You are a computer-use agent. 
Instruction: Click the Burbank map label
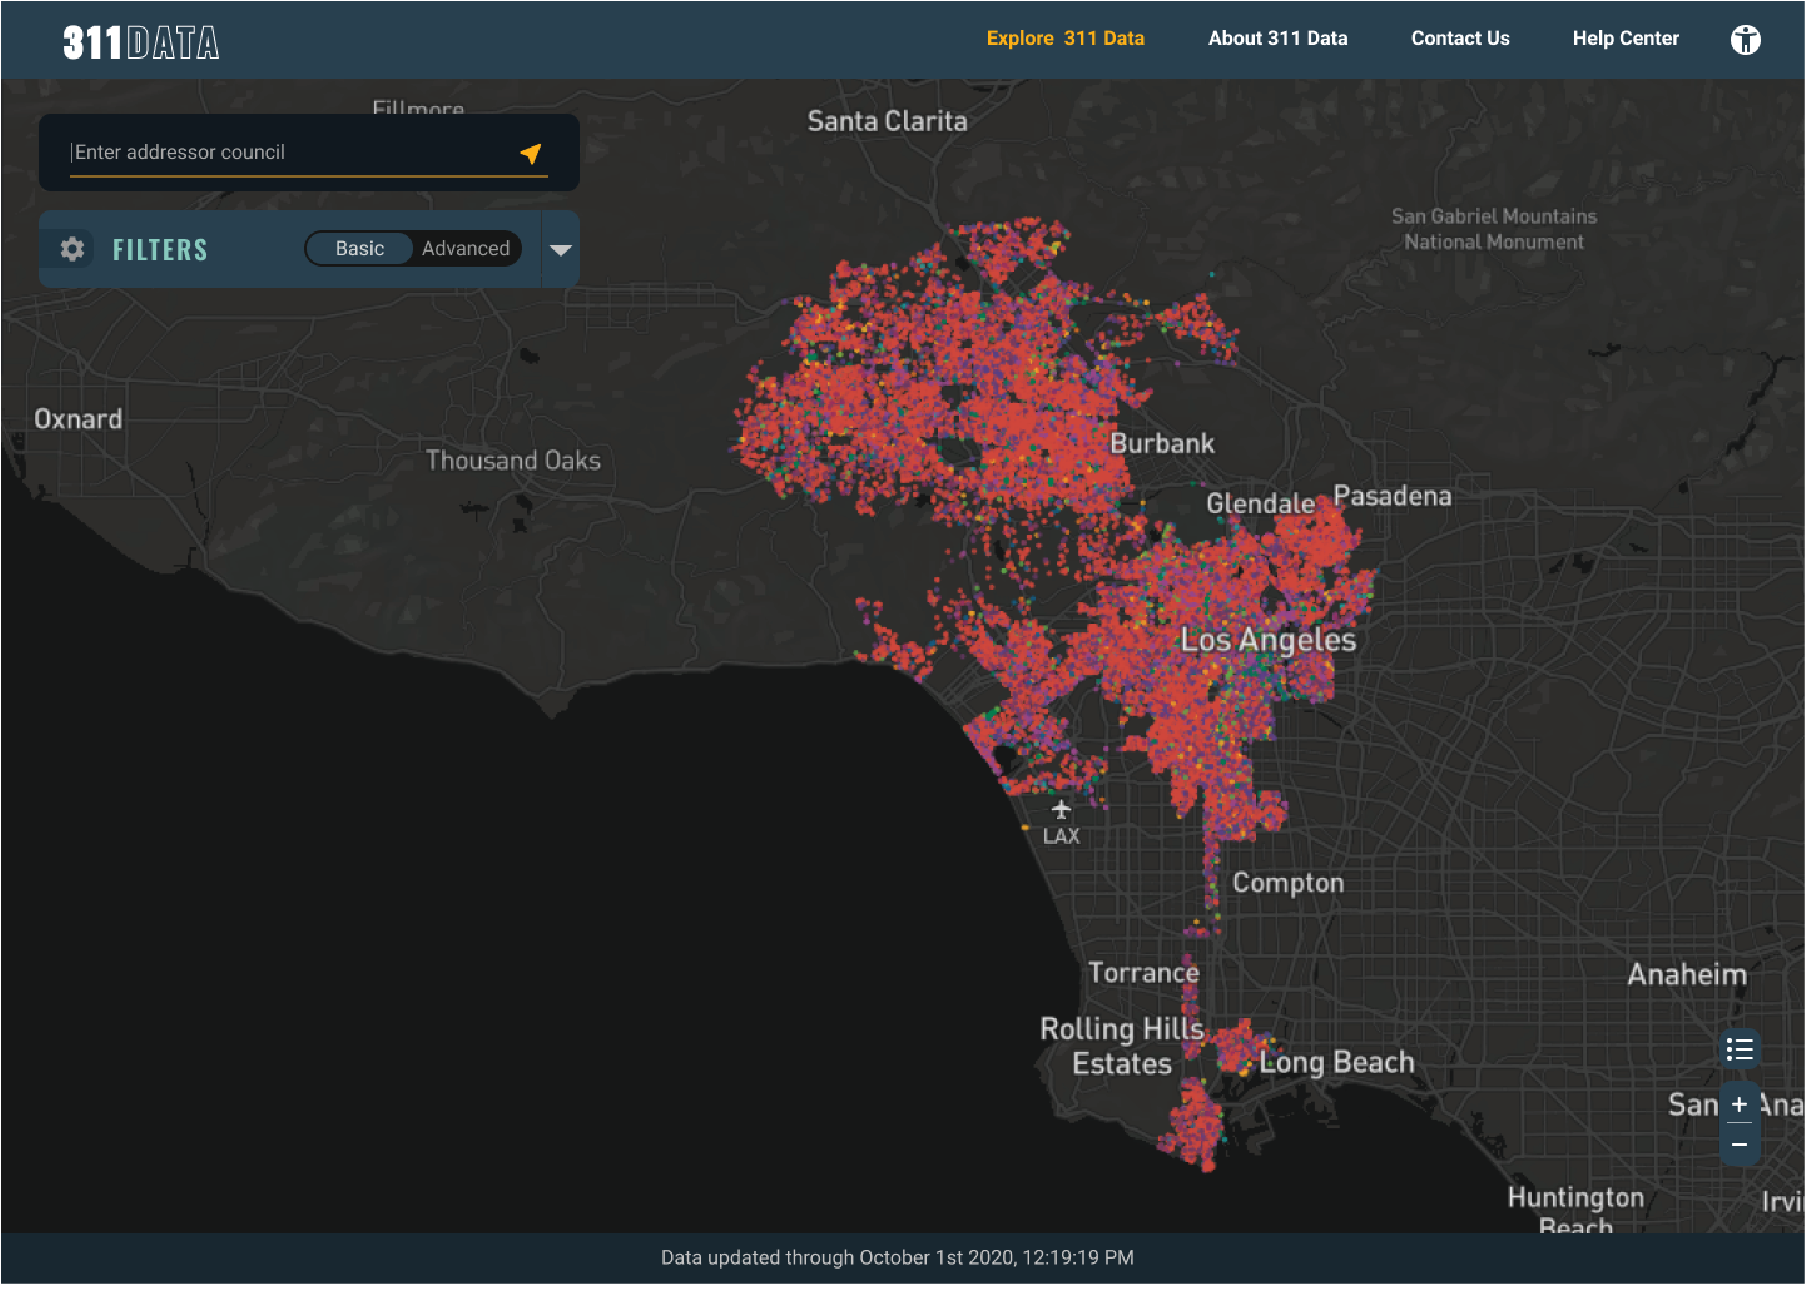[1162, 443]
